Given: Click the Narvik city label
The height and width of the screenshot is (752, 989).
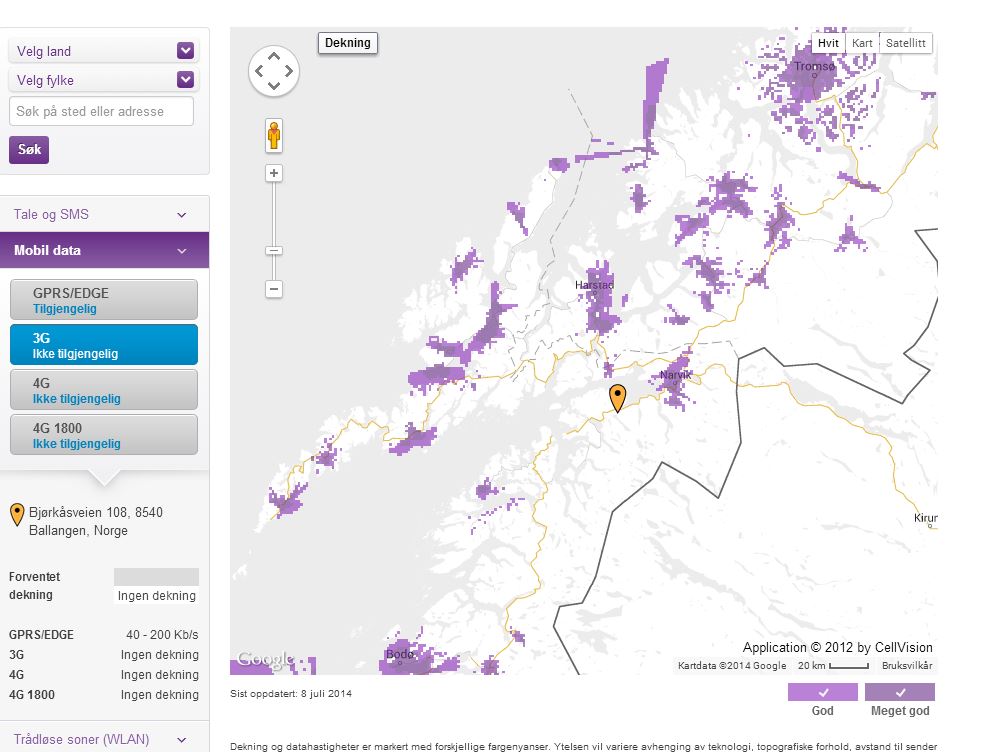Looking at the screenshot, I should coord(676,375).
